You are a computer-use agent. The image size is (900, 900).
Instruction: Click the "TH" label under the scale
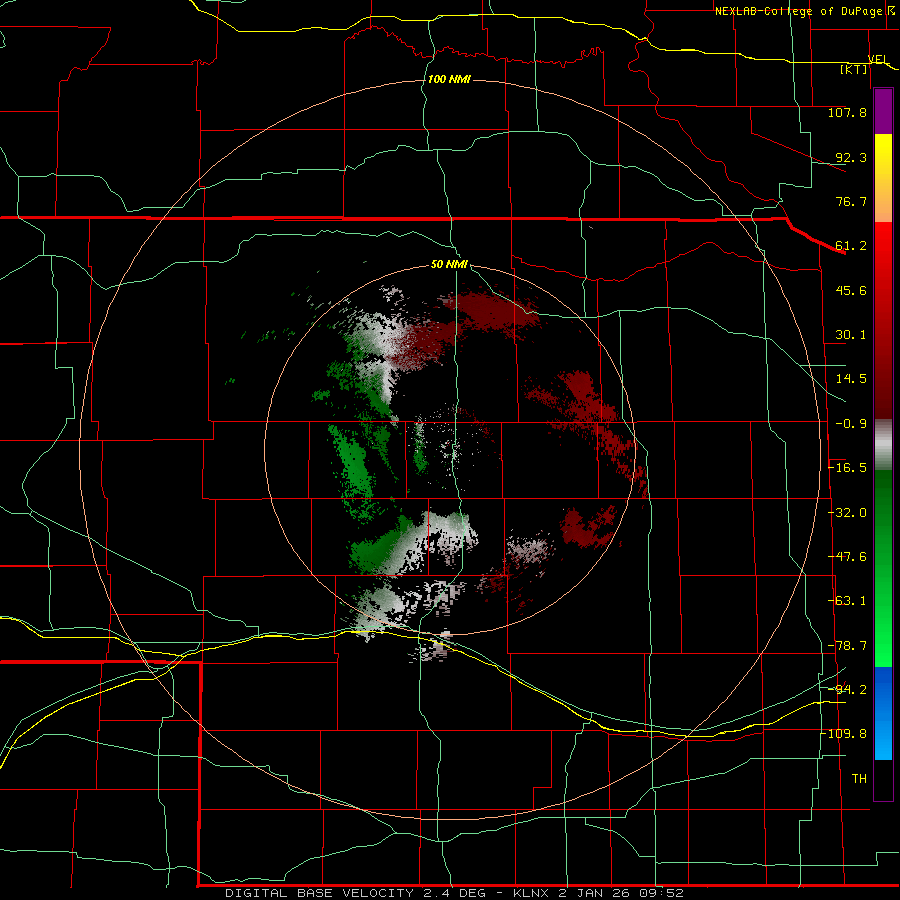859,779
